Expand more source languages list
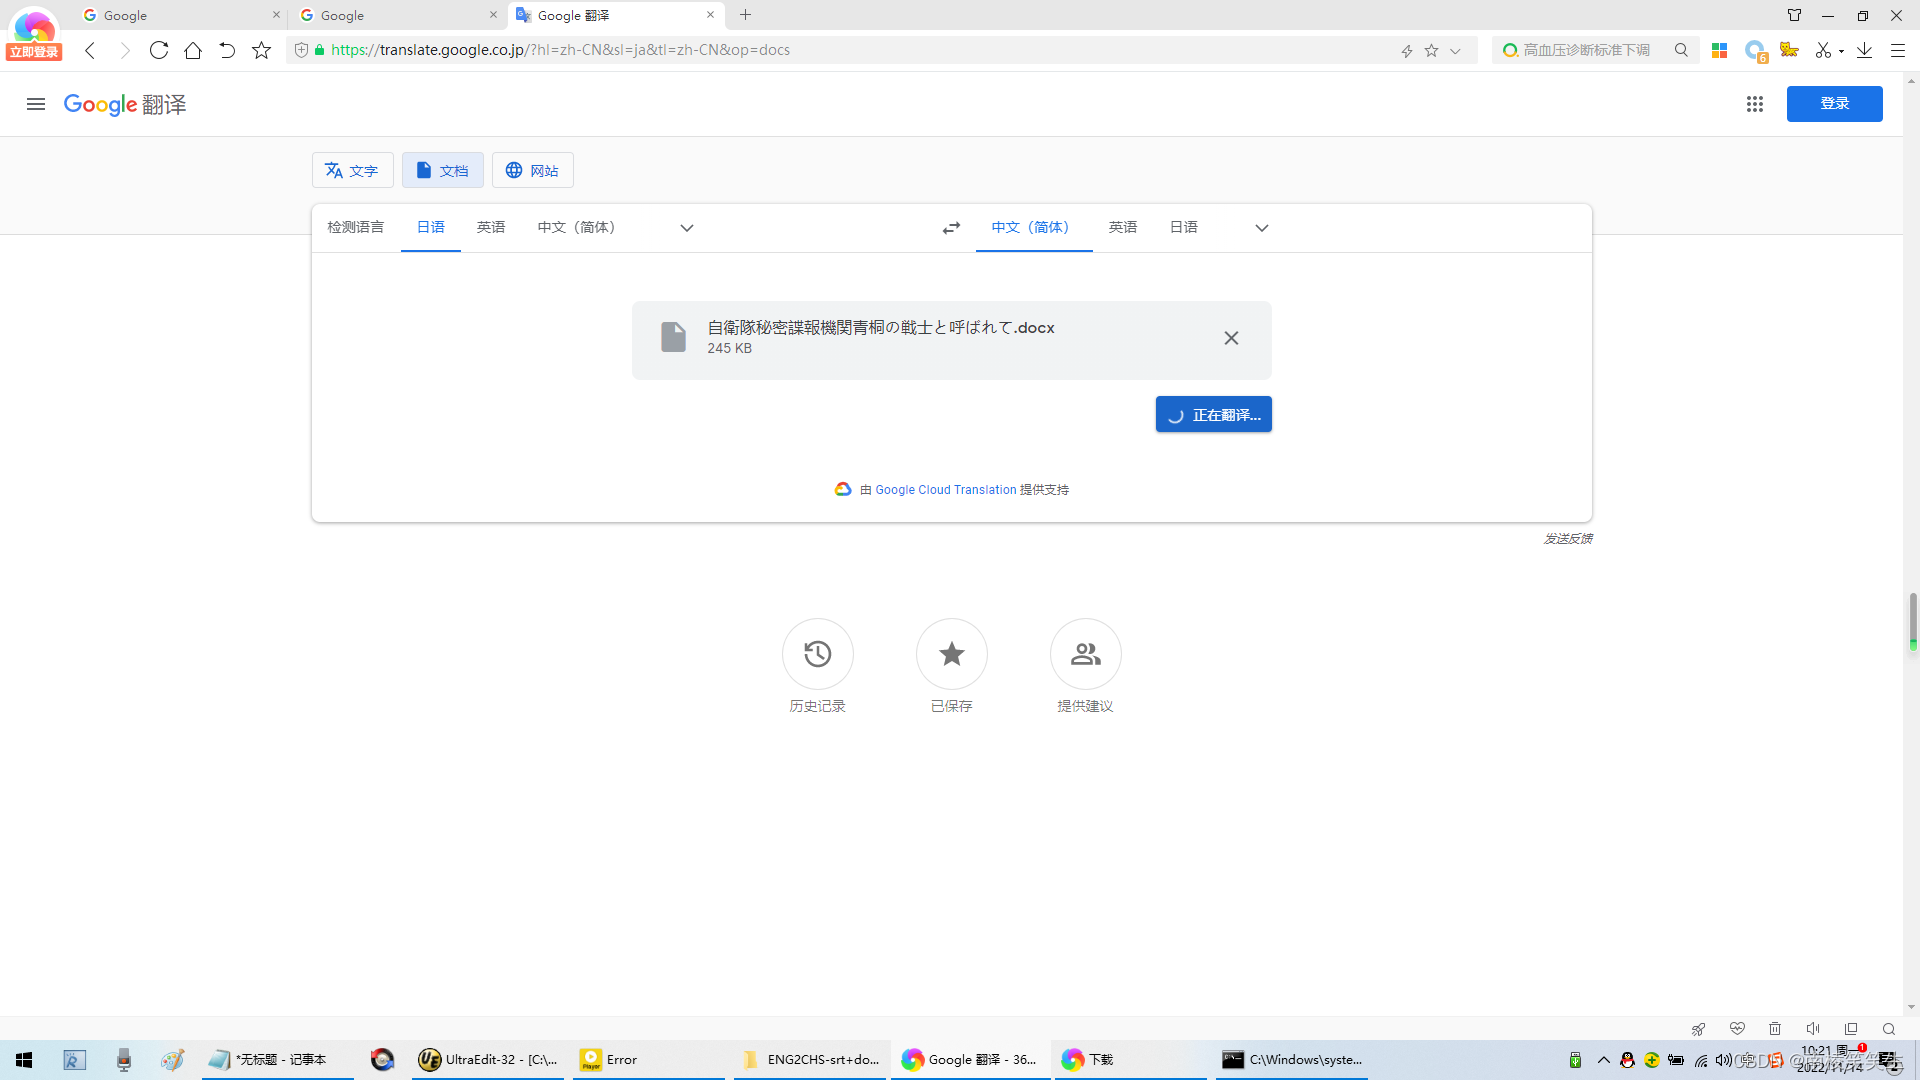This screenshot has width=1920, height=1080. pyautogui.click(x=686, y=228)
